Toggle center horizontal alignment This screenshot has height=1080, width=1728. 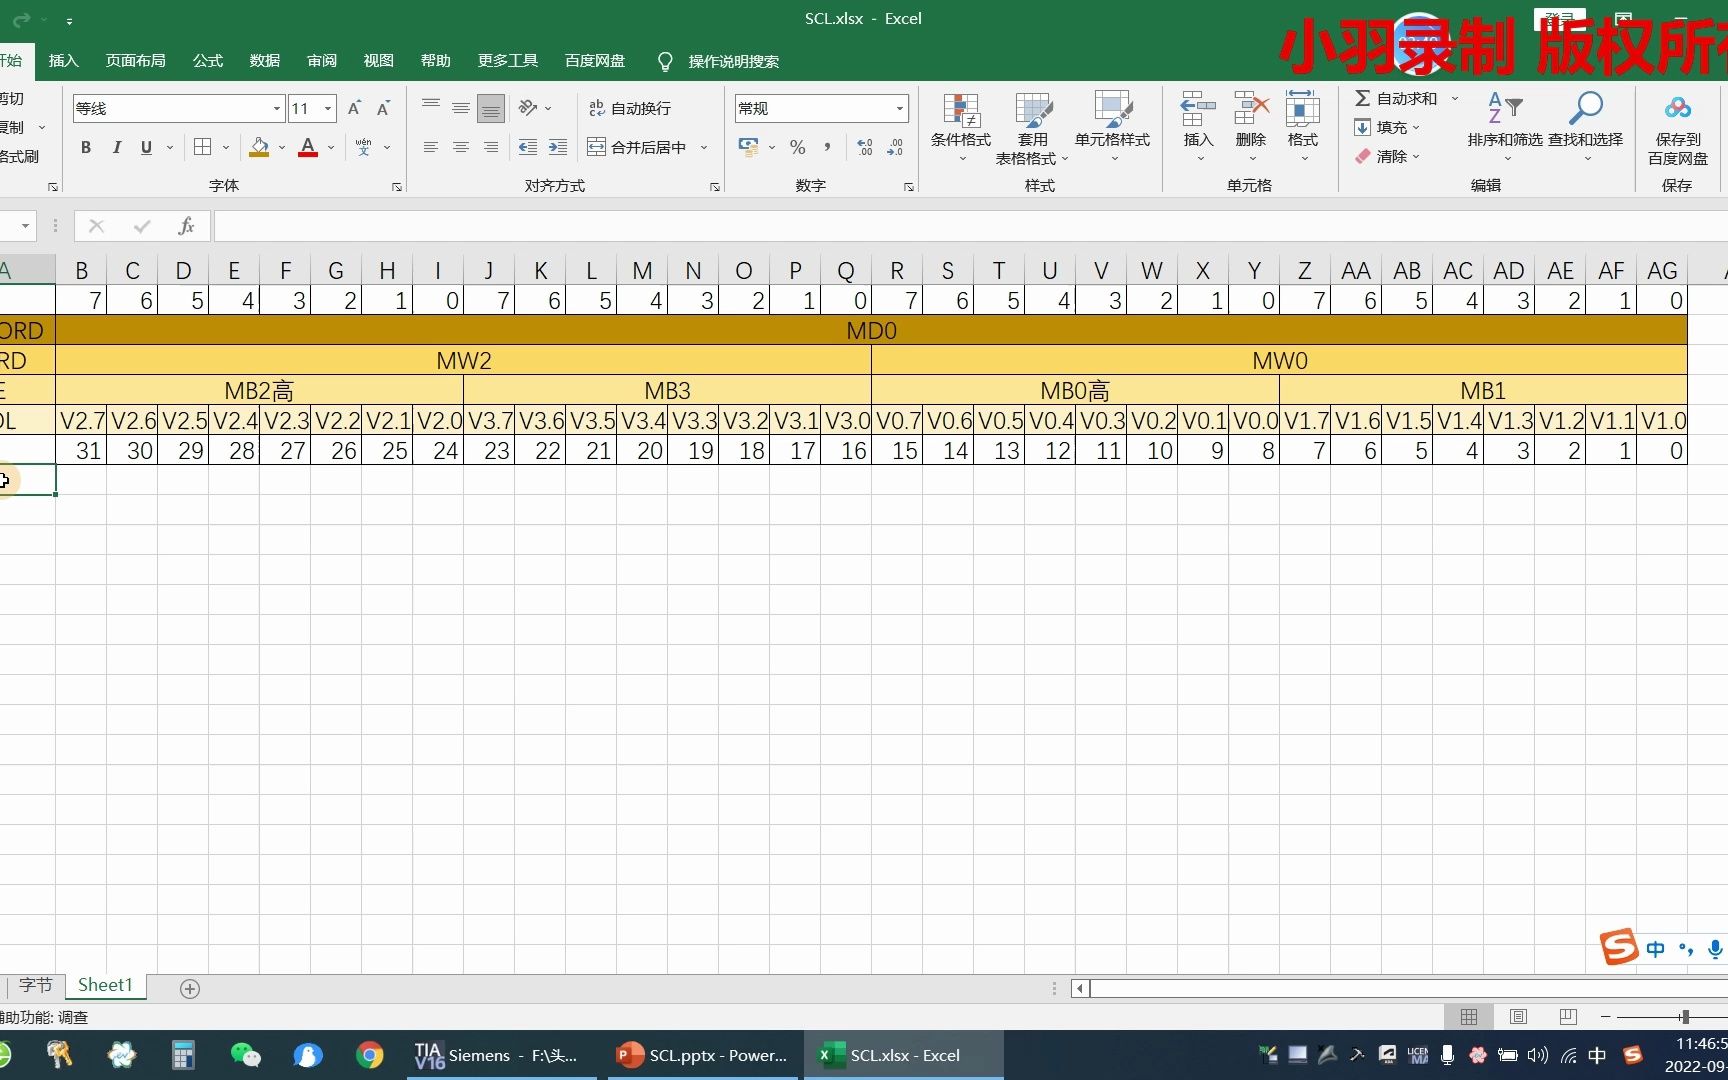point(460,147)
